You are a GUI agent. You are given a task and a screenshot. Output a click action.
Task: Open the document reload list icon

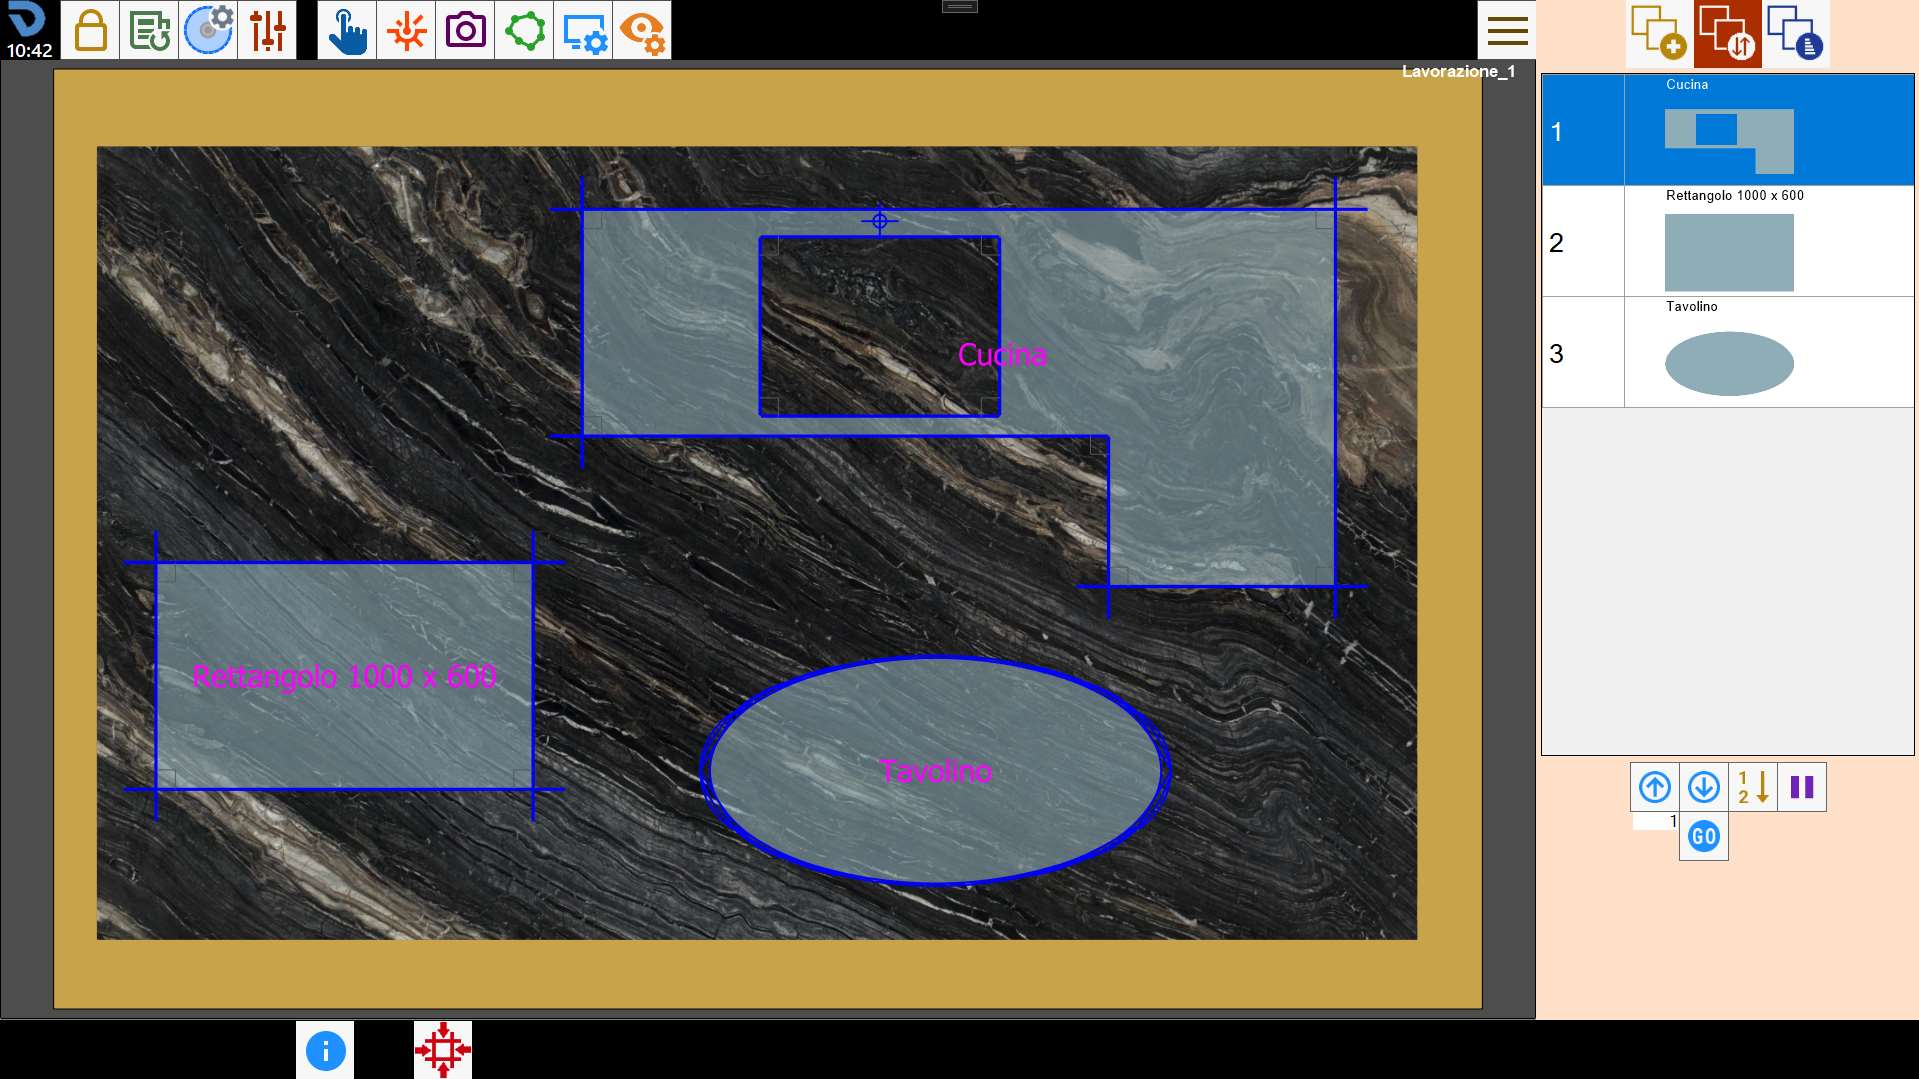(x=149, y=30)
